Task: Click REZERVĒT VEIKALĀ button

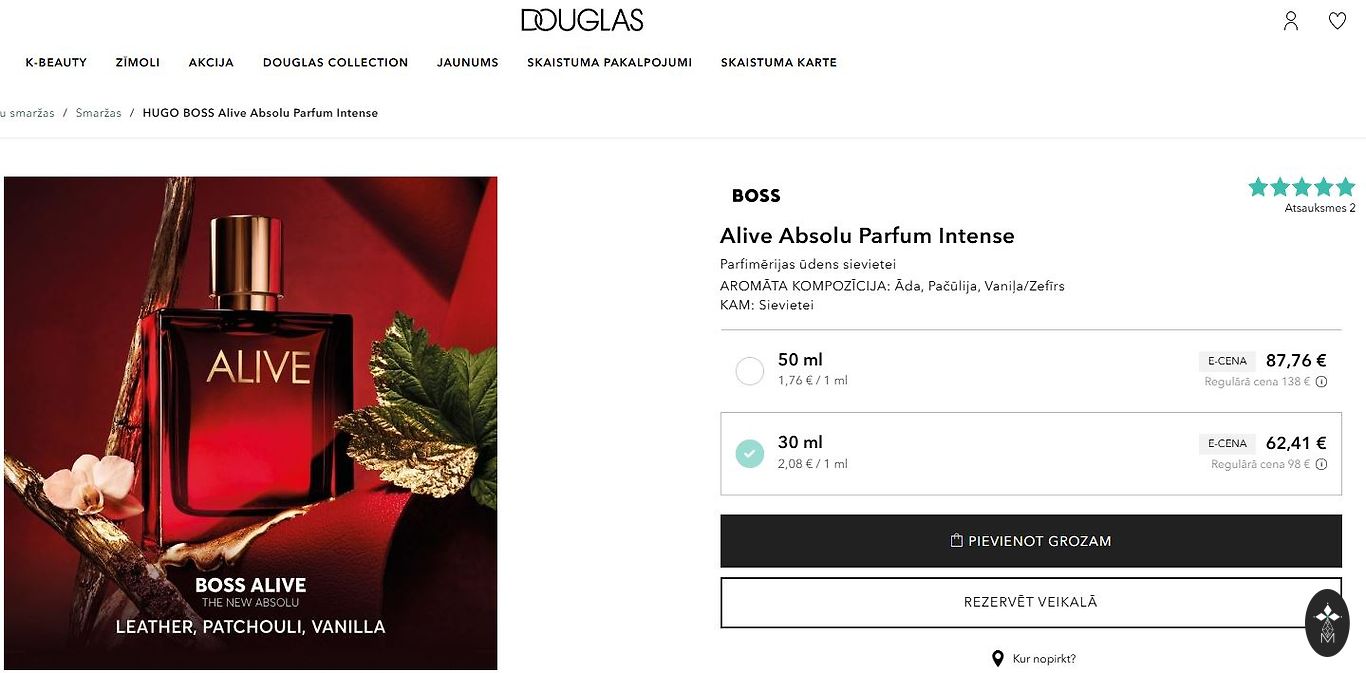Action: 1030,602
